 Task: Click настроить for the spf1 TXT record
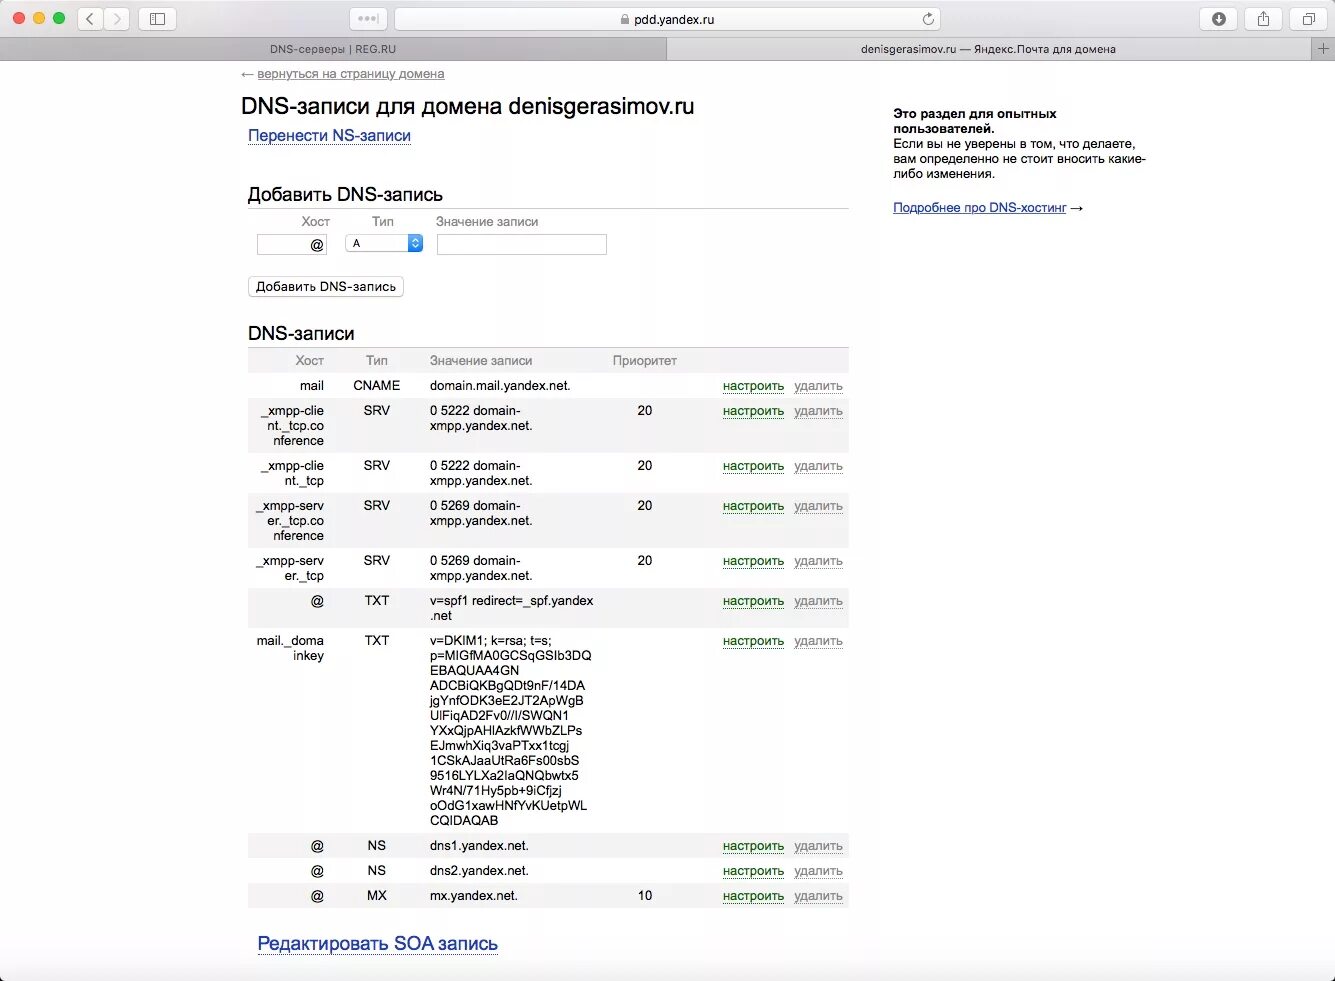coord(753,601)
